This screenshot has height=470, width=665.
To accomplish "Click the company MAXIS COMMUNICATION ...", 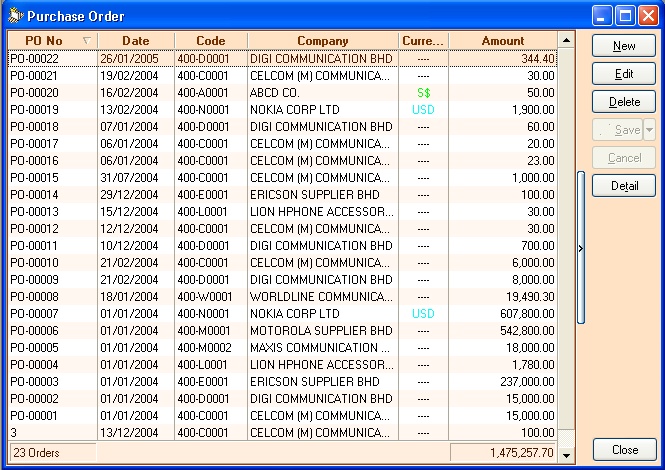I will click(x=319, y=347).
